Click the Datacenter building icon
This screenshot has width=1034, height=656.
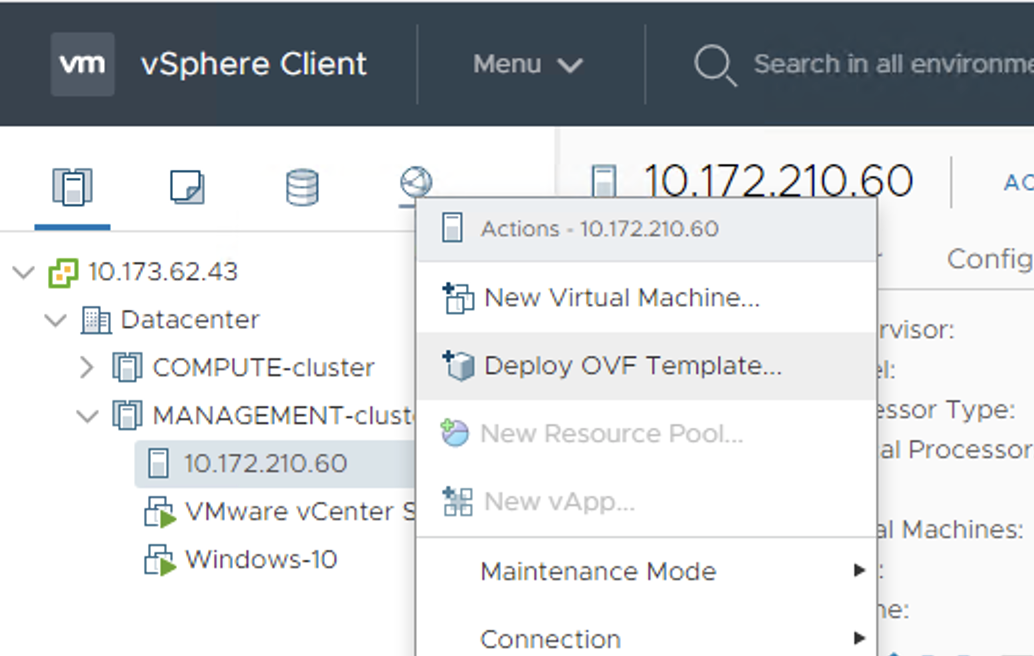[96, 320]
